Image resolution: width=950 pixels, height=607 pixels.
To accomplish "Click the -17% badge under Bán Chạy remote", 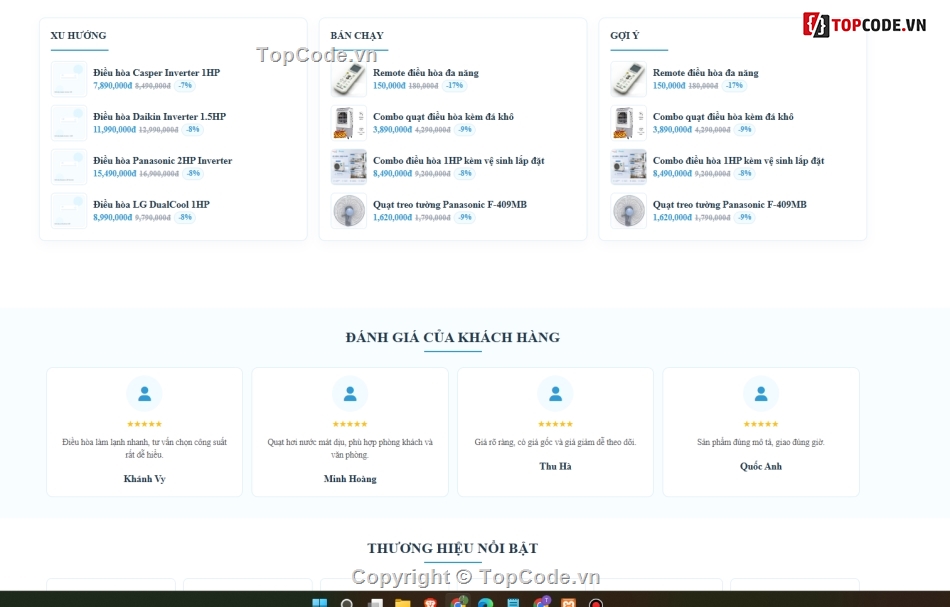I will (454, 85).
